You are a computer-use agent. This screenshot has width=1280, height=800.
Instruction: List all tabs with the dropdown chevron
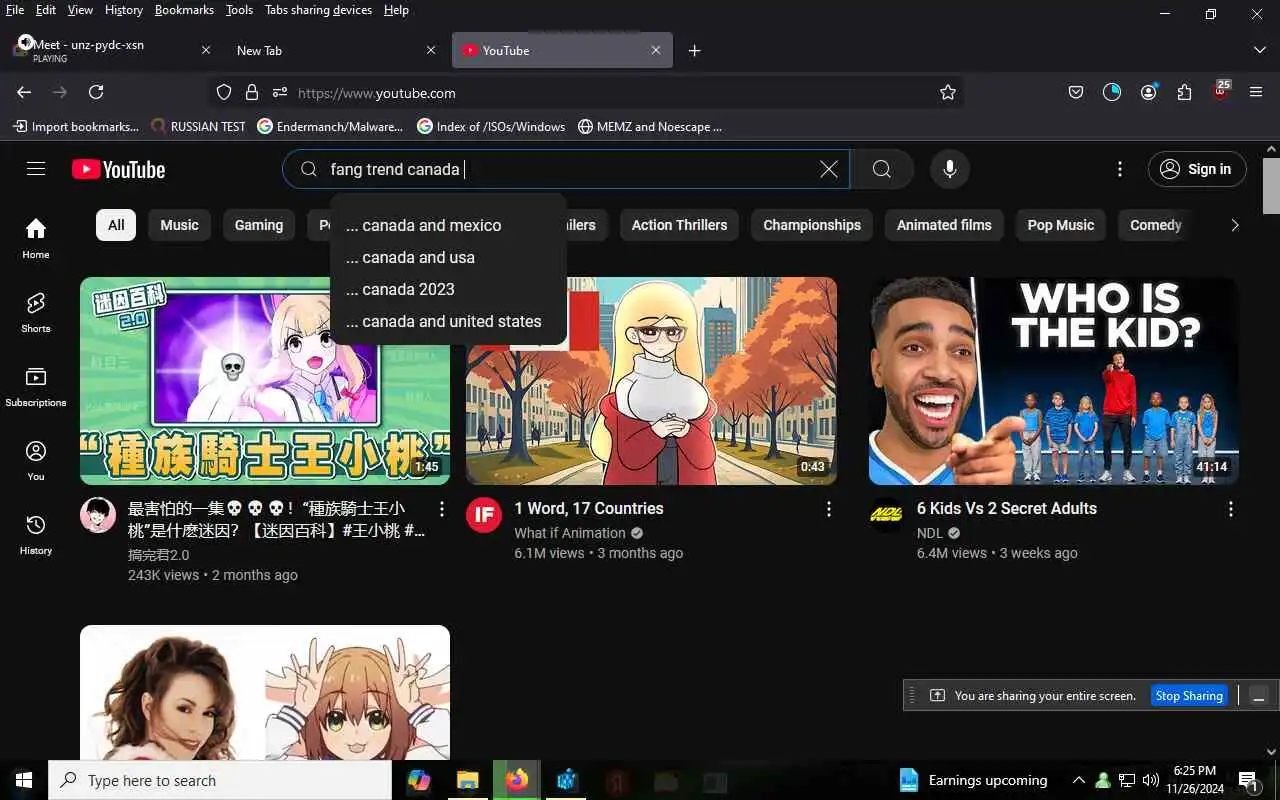pos(1259,50)
